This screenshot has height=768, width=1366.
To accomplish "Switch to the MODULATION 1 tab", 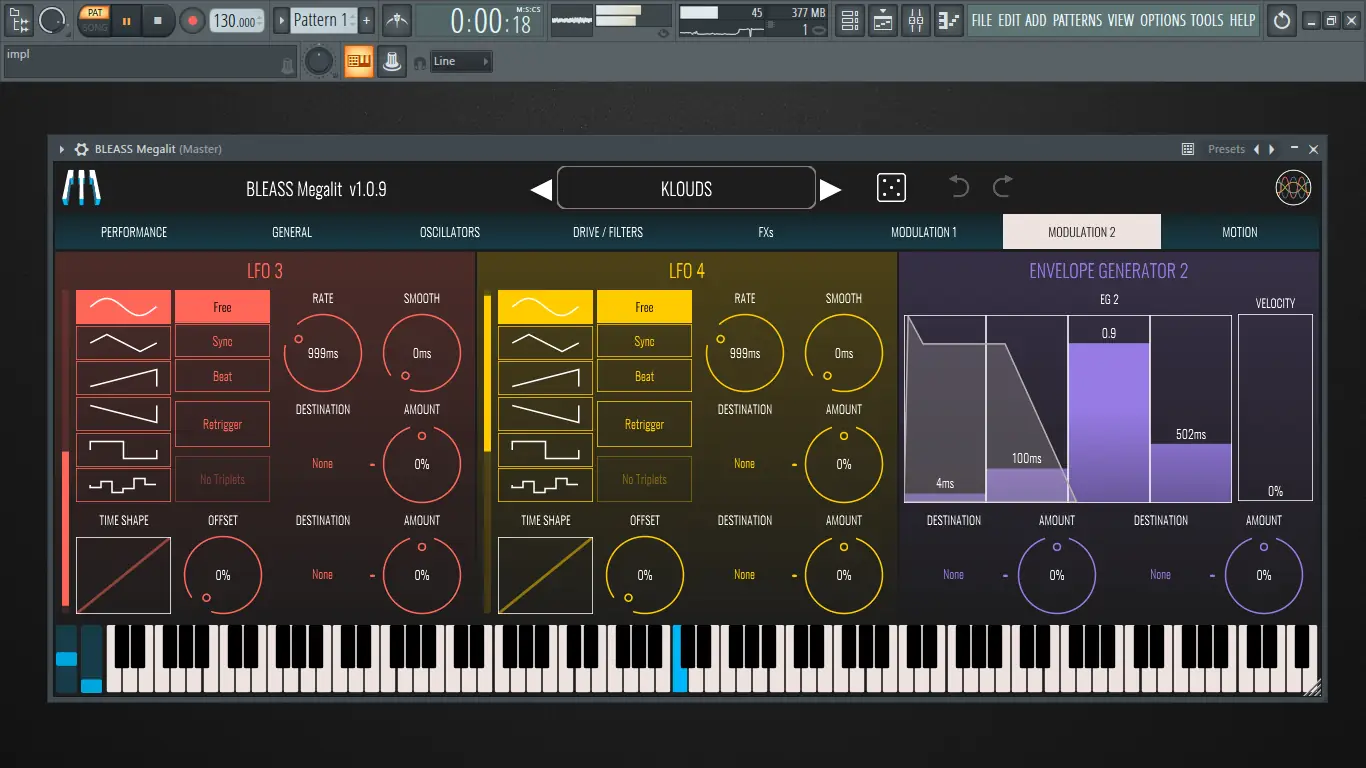I will pos(924,232).
